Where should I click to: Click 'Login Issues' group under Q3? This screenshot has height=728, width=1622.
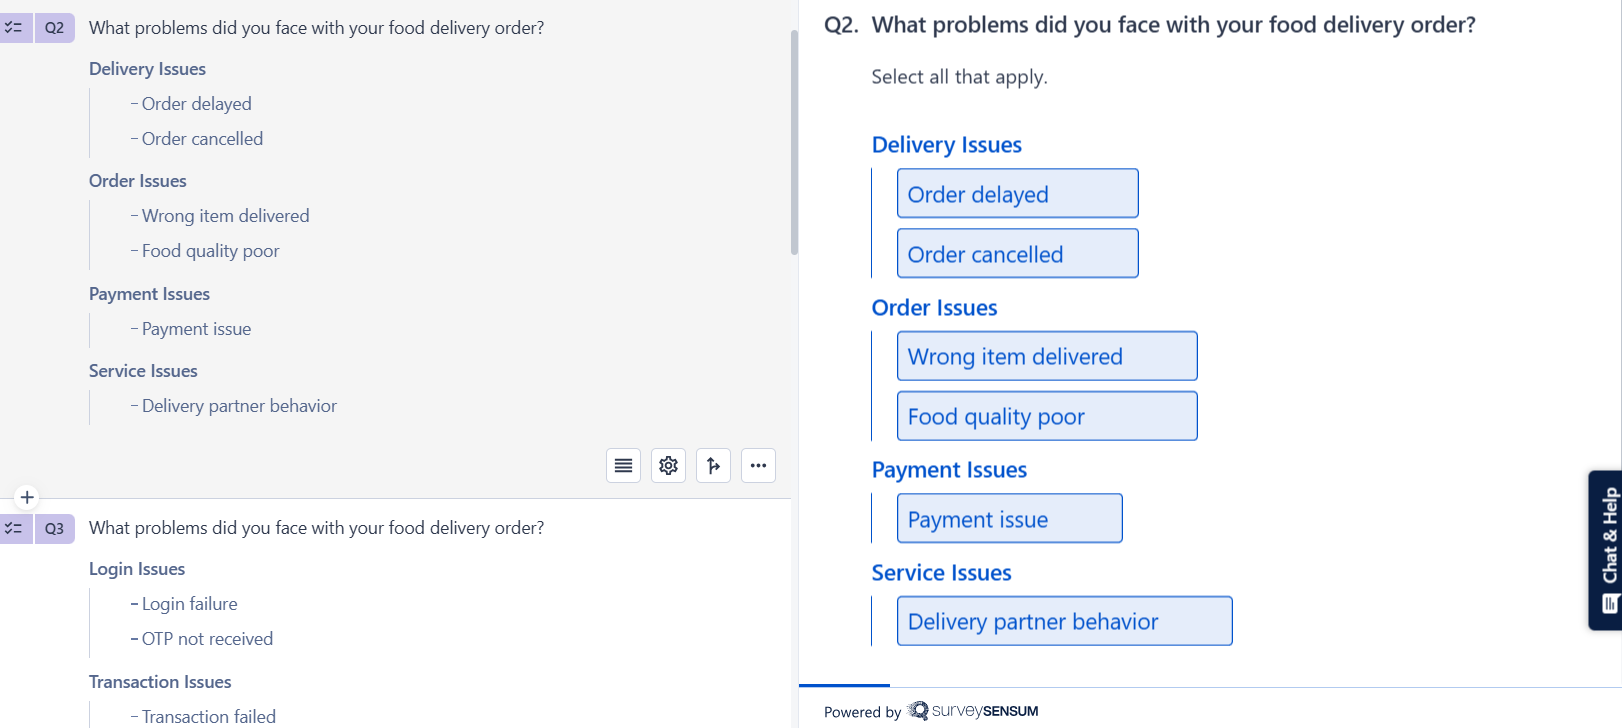click(x=137, y=569)
